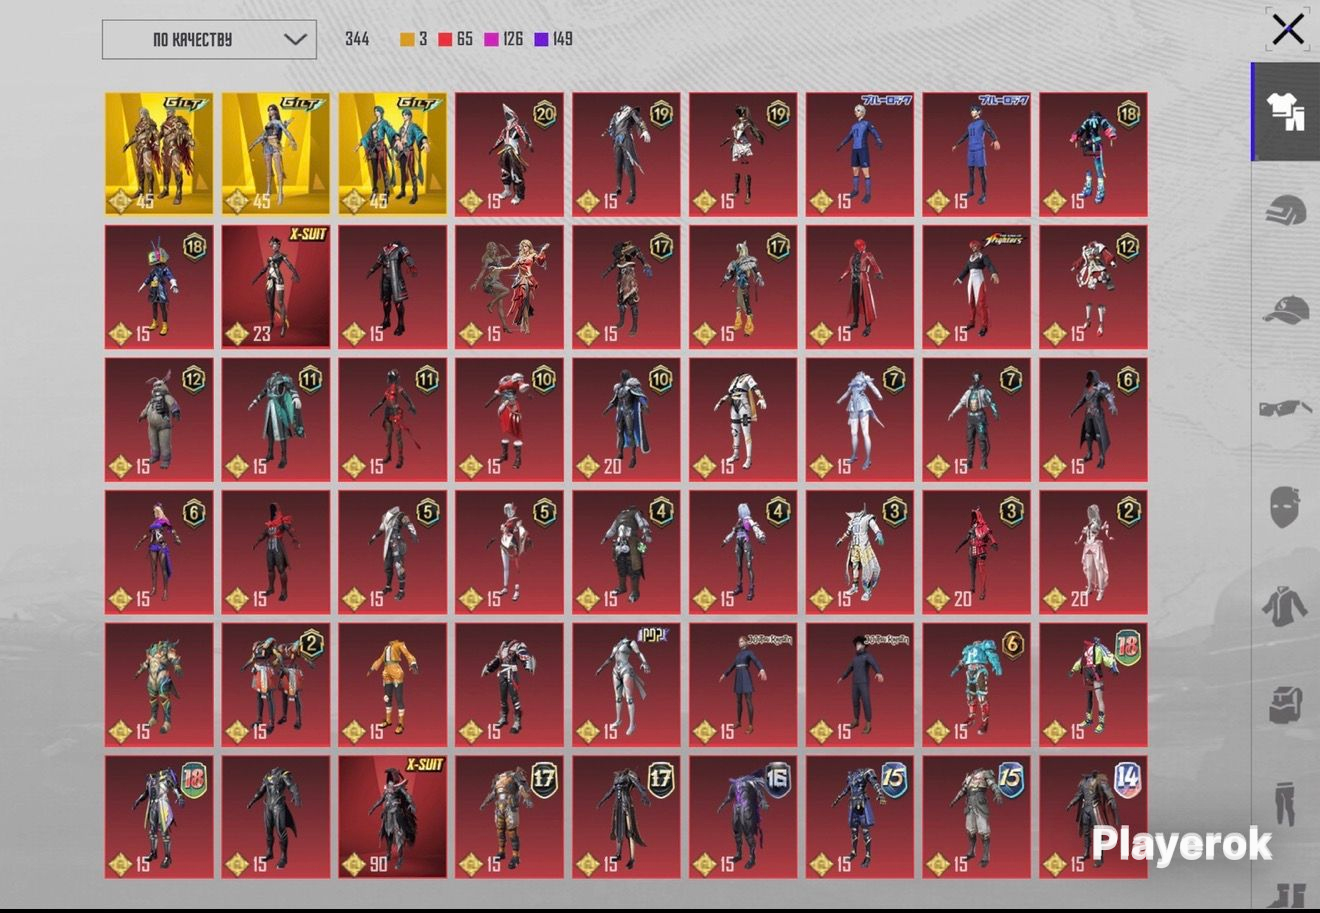The width and height of the screenshot is (1320, 913).
Task: Pick the dark suit outfit with badge 19
Action: tap(626, 154)
